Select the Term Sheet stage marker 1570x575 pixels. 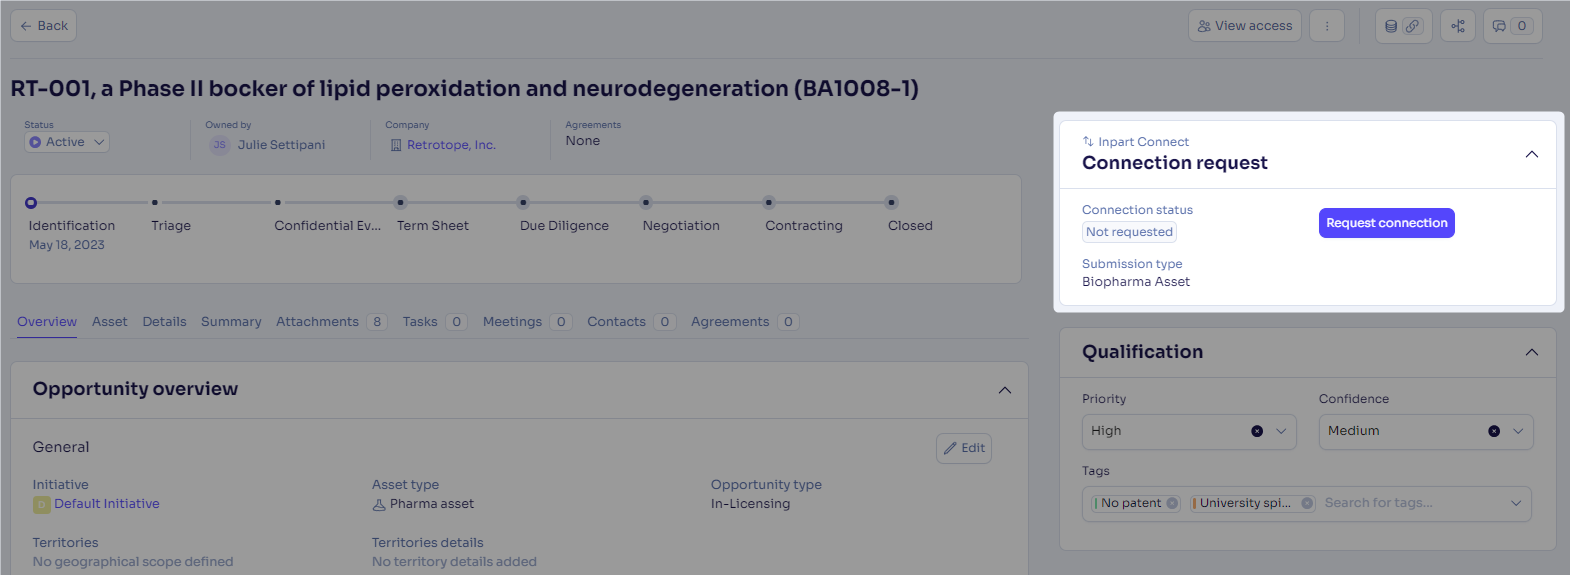[x=400, y=202]
